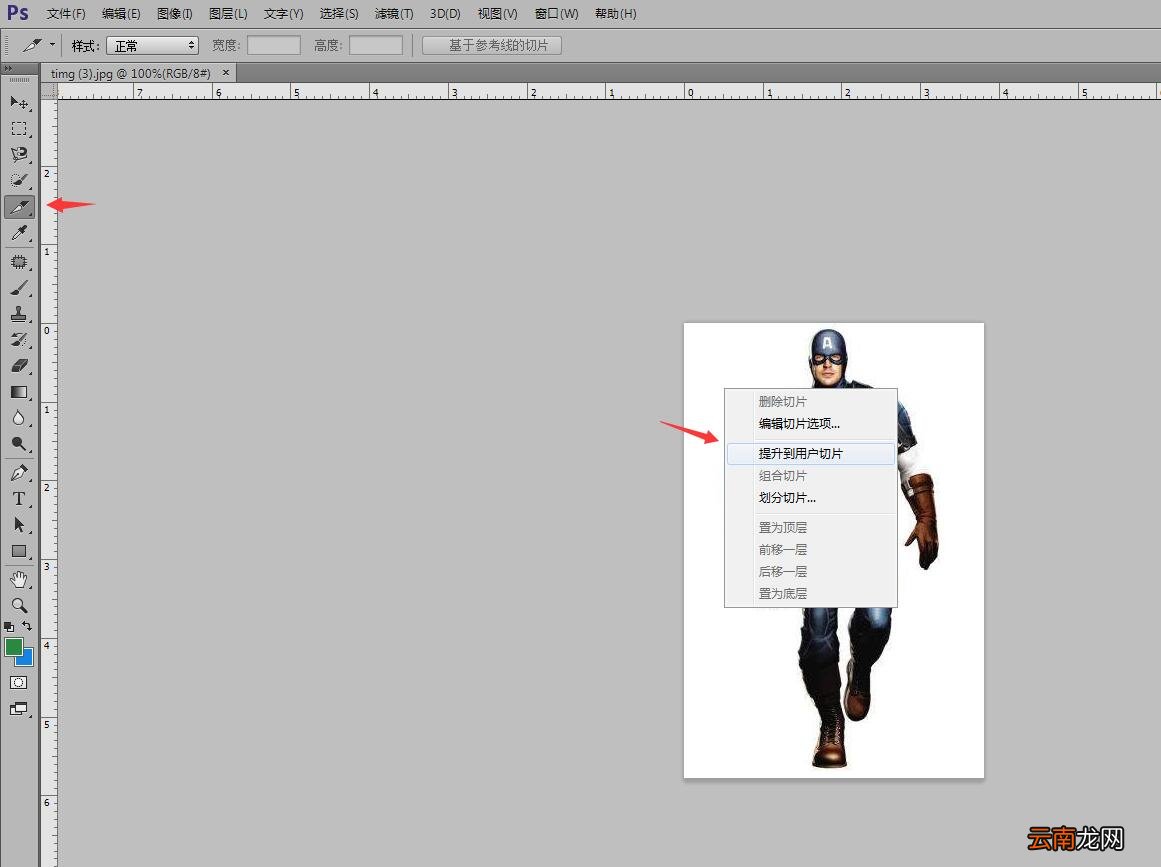This screenshot has height=867, width=1161.
Task: Open the slice tool preset picker arrow
Action: point(53,45)
